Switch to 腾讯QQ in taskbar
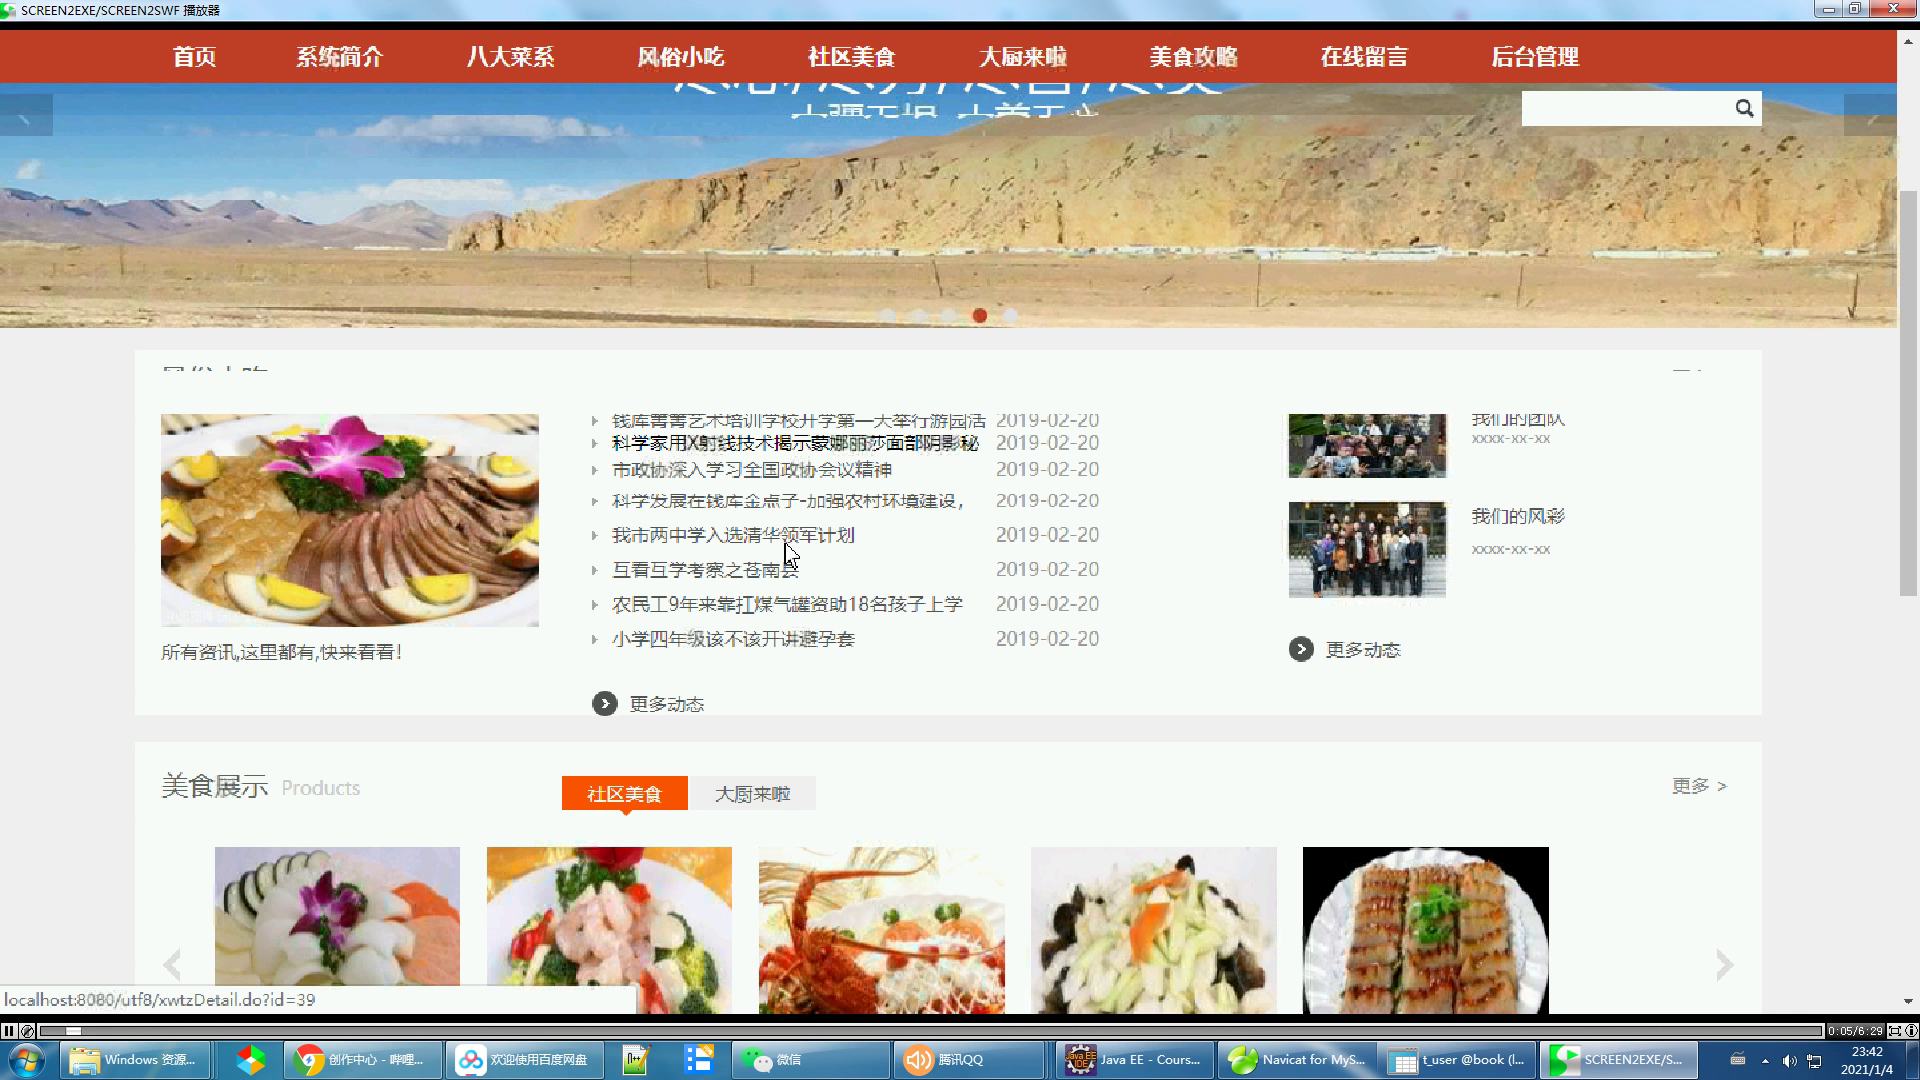The width and height of the screenshot is (1920, 1080). [968, 1060]
